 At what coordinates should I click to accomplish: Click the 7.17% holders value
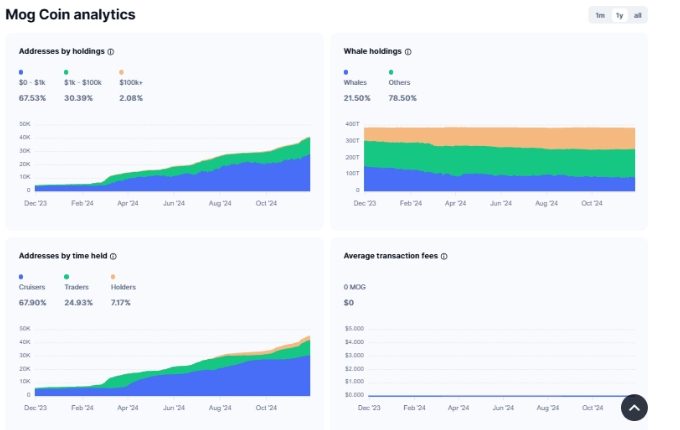pos(121,303)
